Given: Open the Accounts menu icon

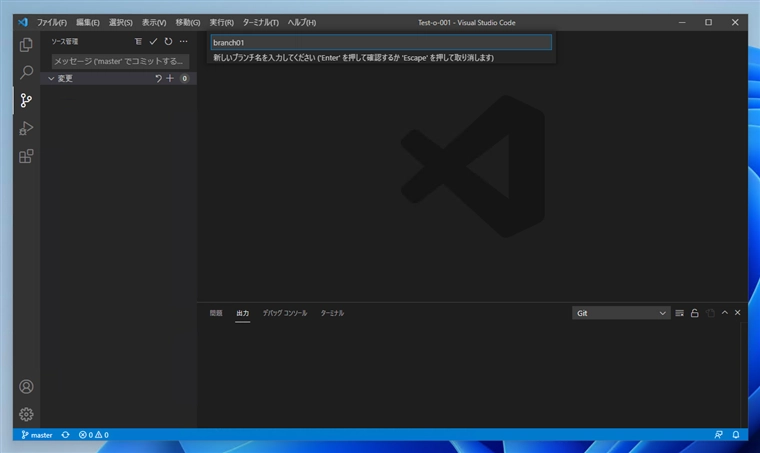Looking at the screenshot, I should pos(26,387).
